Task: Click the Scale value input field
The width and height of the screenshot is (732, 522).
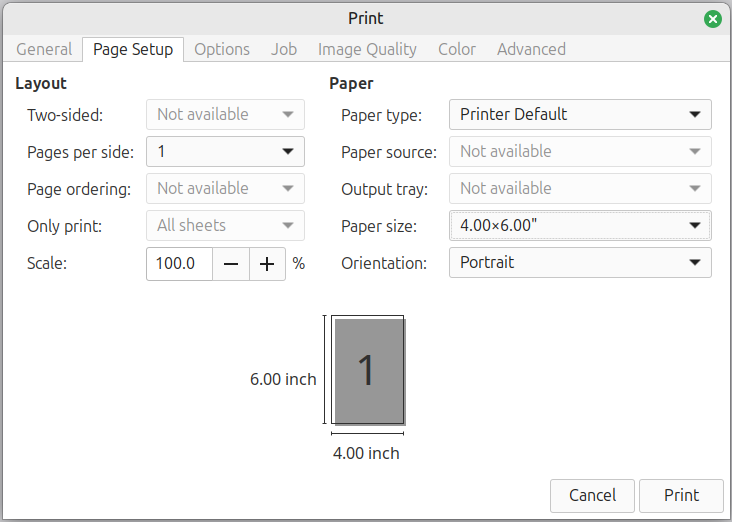Action: coord(179,264)
